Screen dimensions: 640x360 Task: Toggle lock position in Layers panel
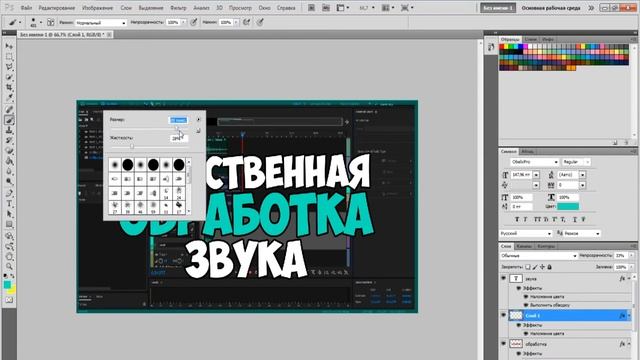pos(542,267)
